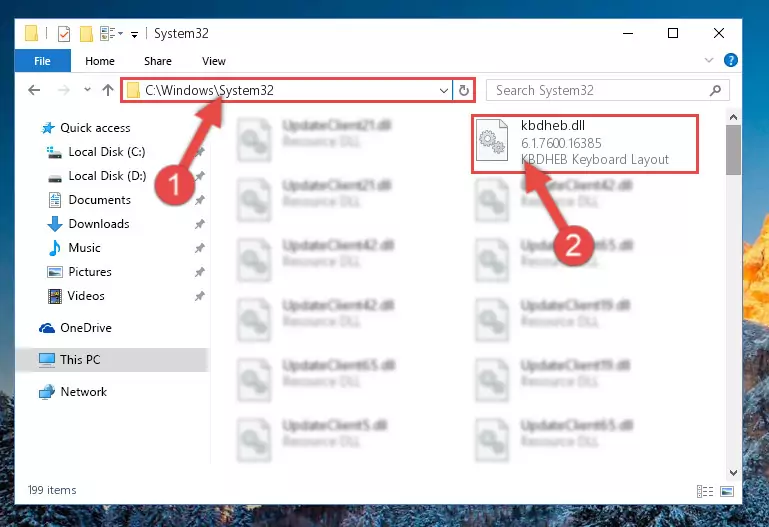This screenshot has width=769, height=527.
Task: Click the pin icon beside Videos
Action: pos(199,296)
